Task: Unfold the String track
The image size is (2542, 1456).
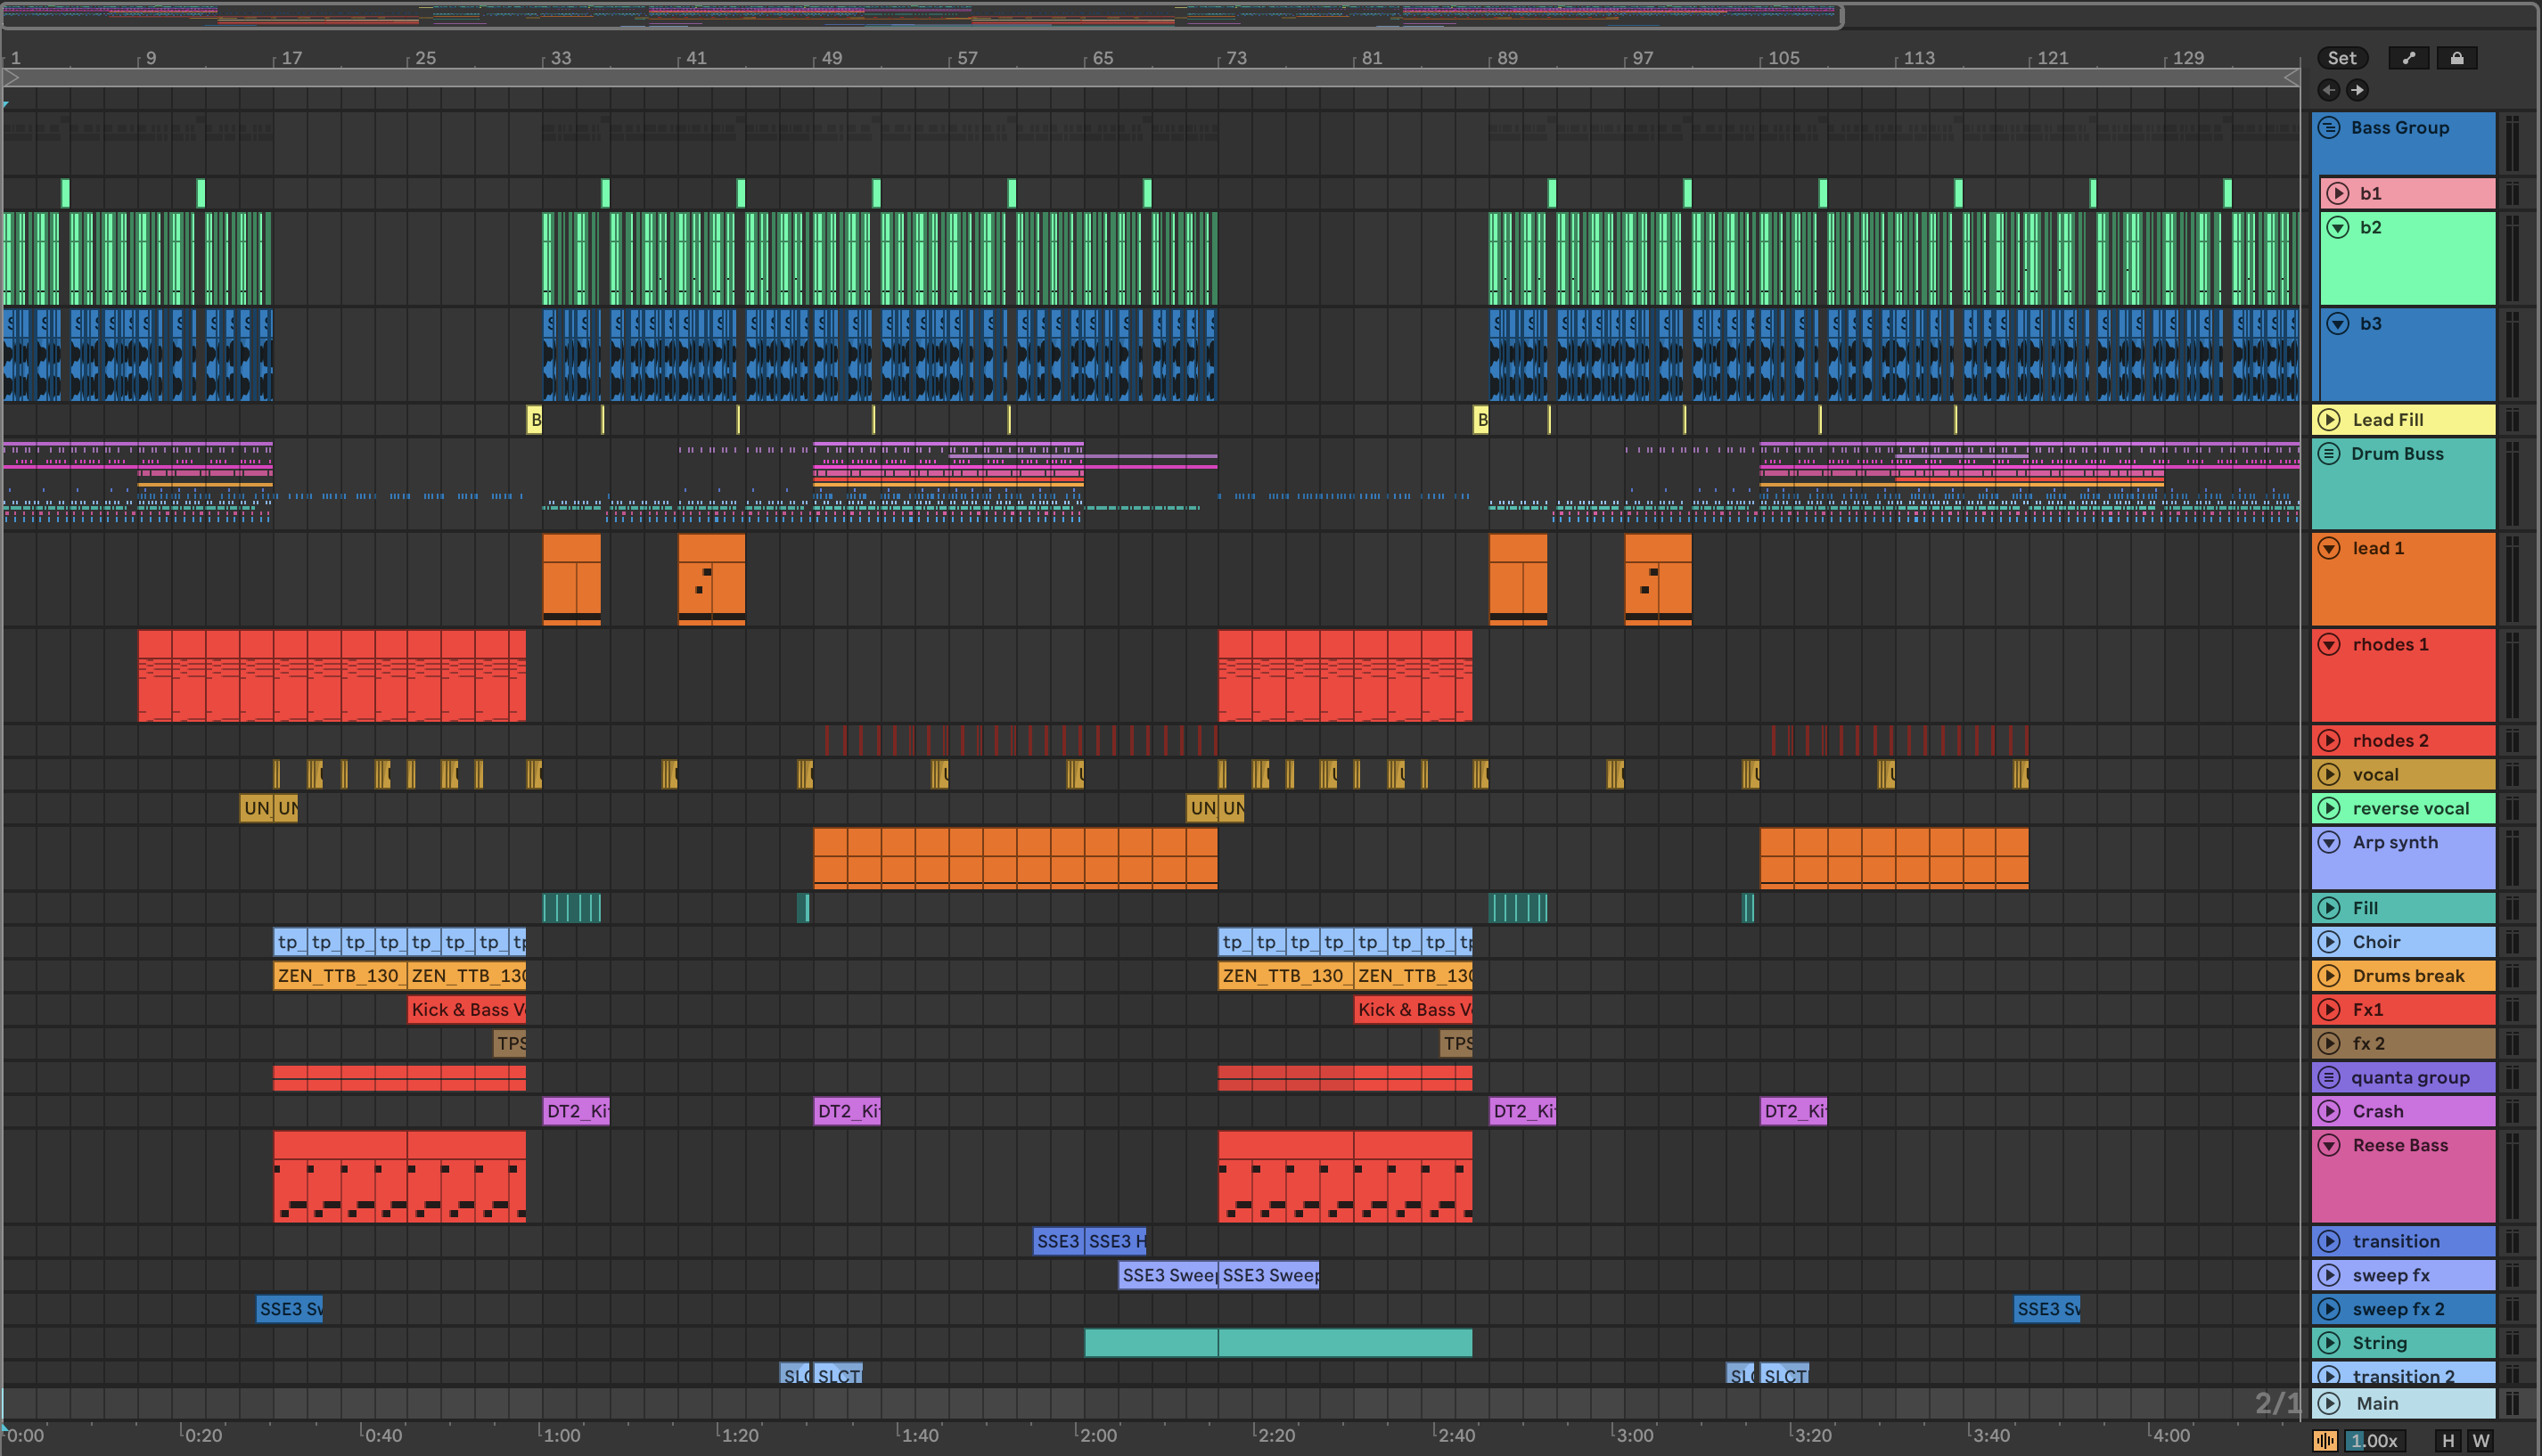Action: [2329, 1343]
